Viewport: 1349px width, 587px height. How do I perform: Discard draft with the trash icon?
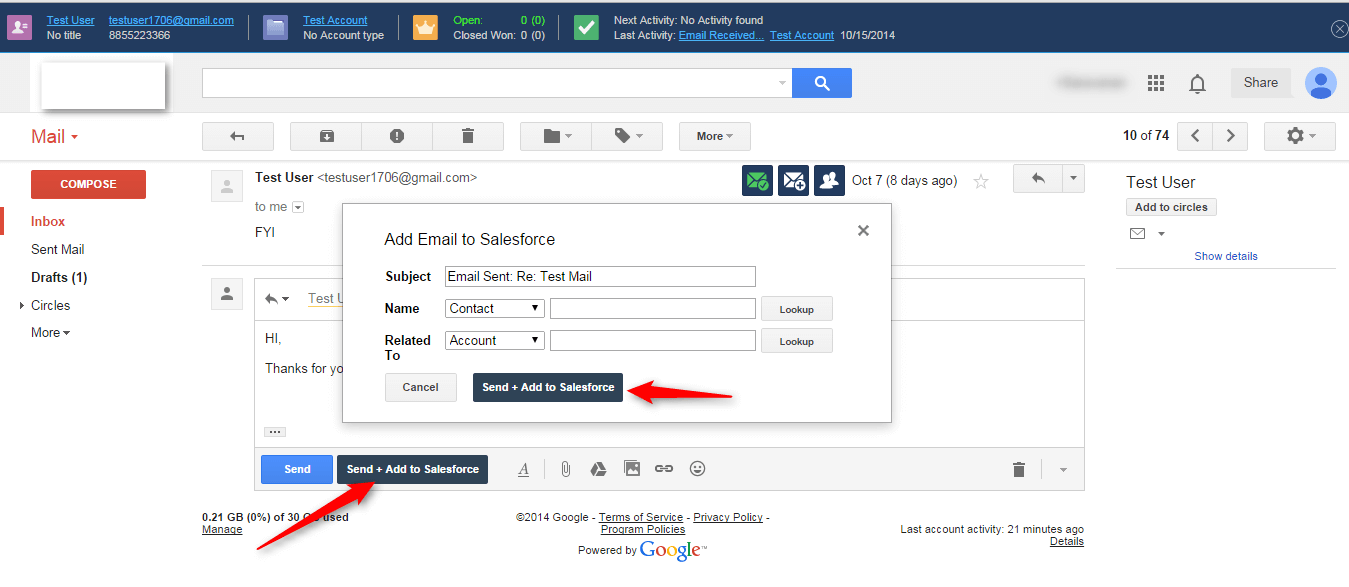click(x=1018, y=469)
